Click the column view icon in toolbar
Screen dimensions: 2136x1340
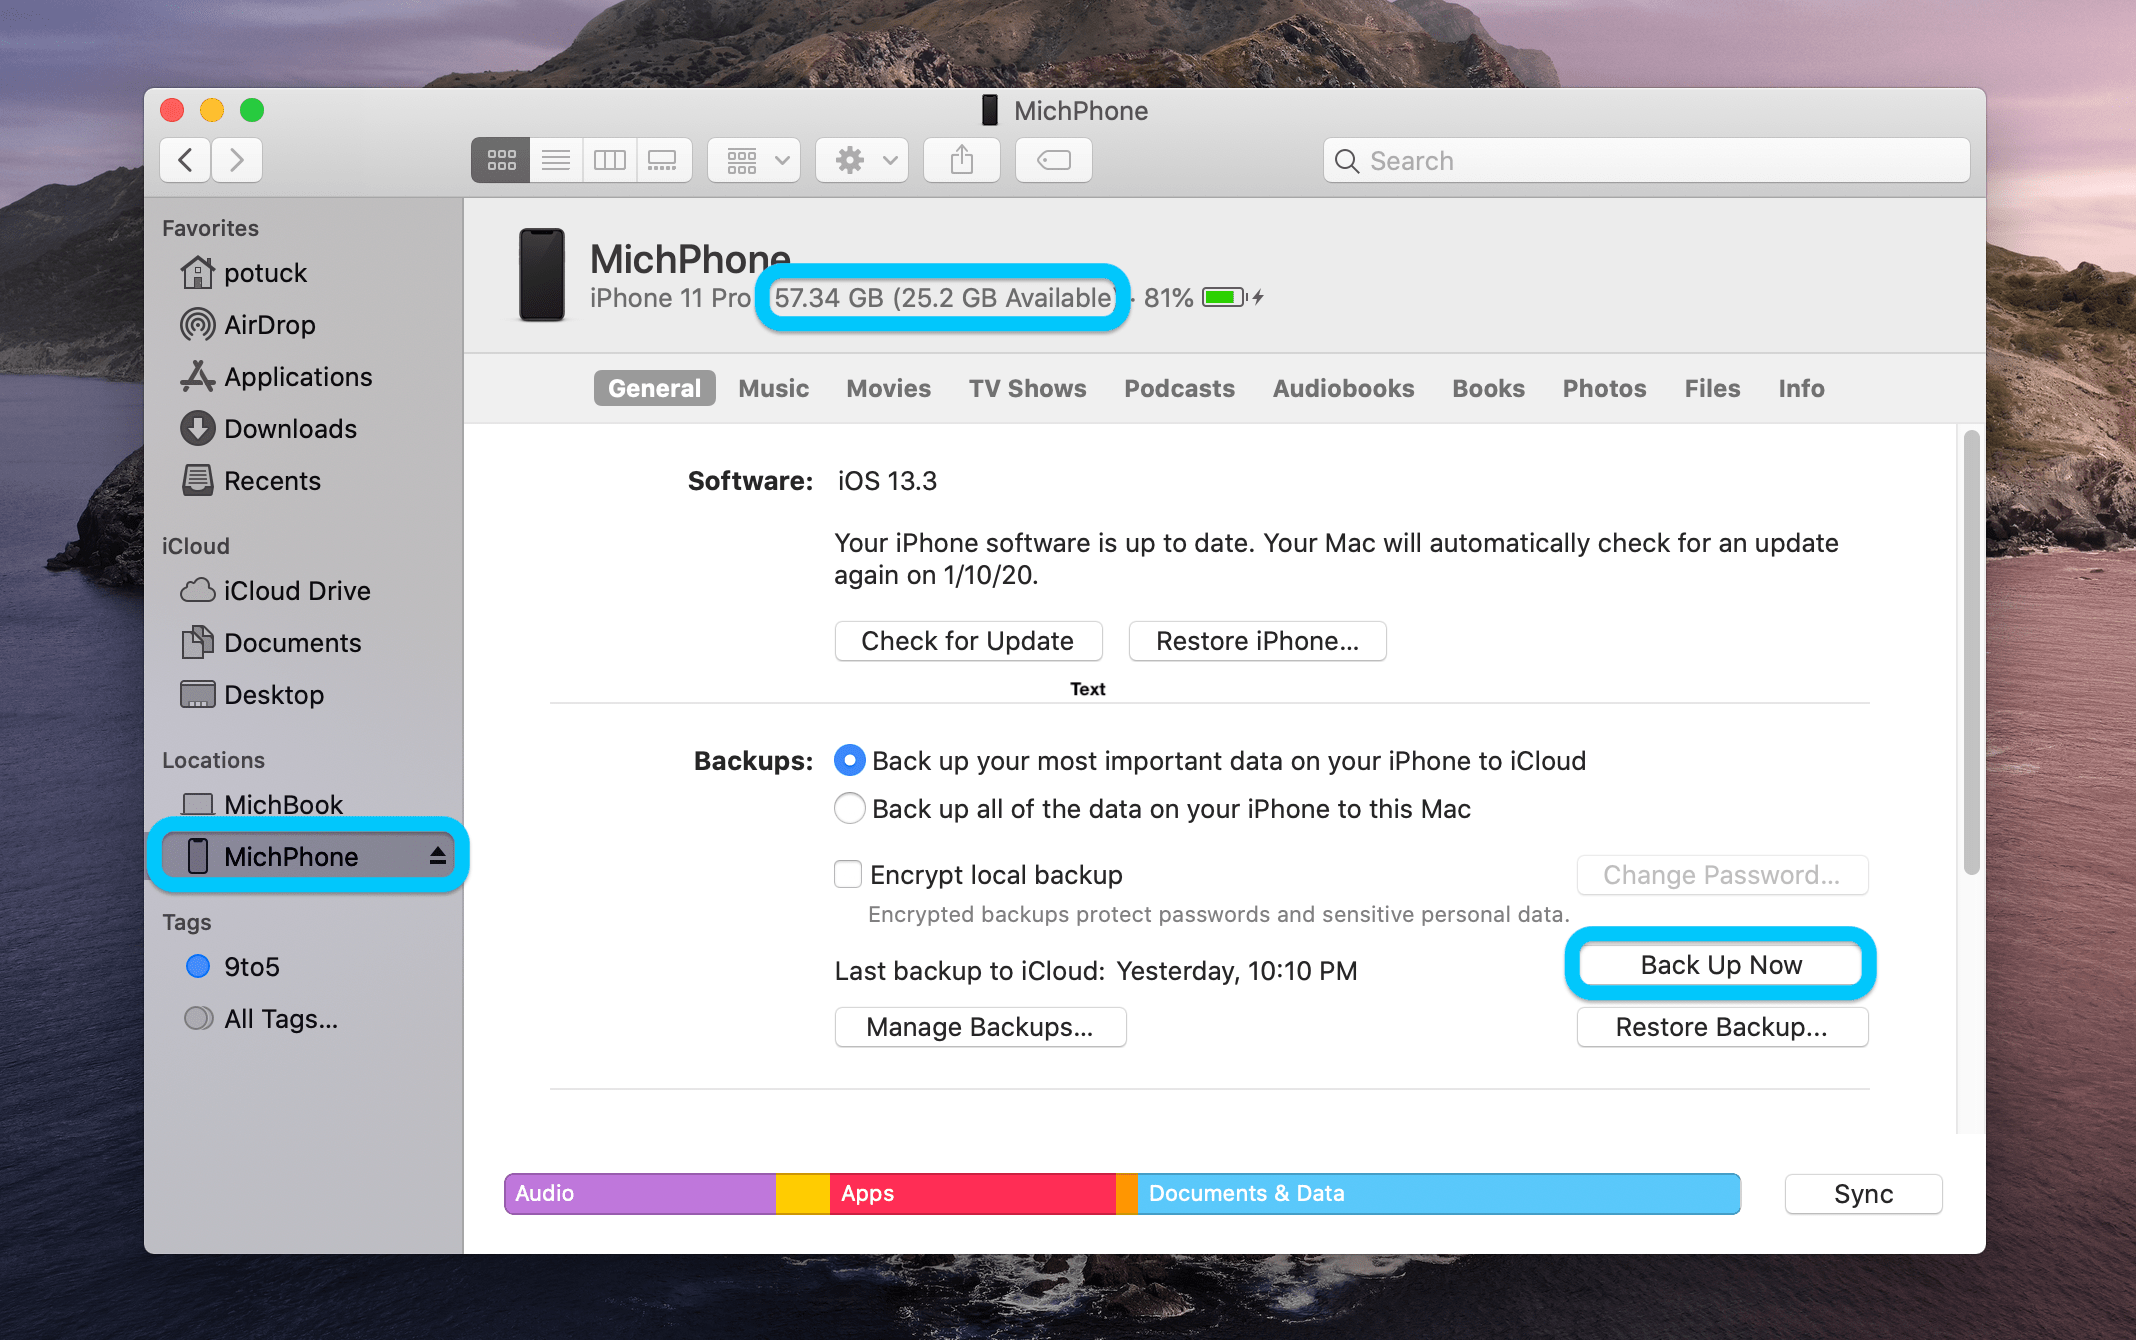(x=608, y=161)
